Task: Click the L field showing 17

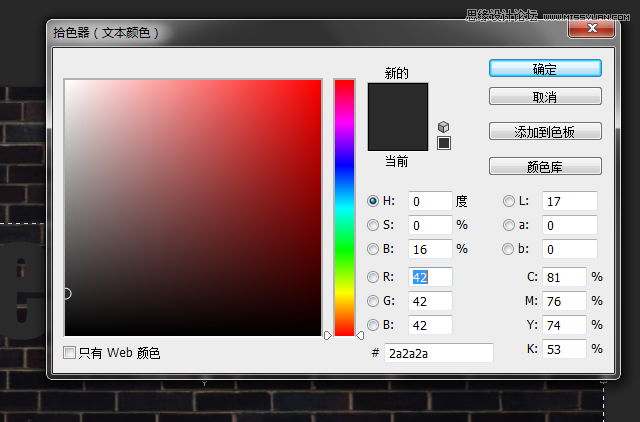Action: pyautogui.click(x=570, y=201)
